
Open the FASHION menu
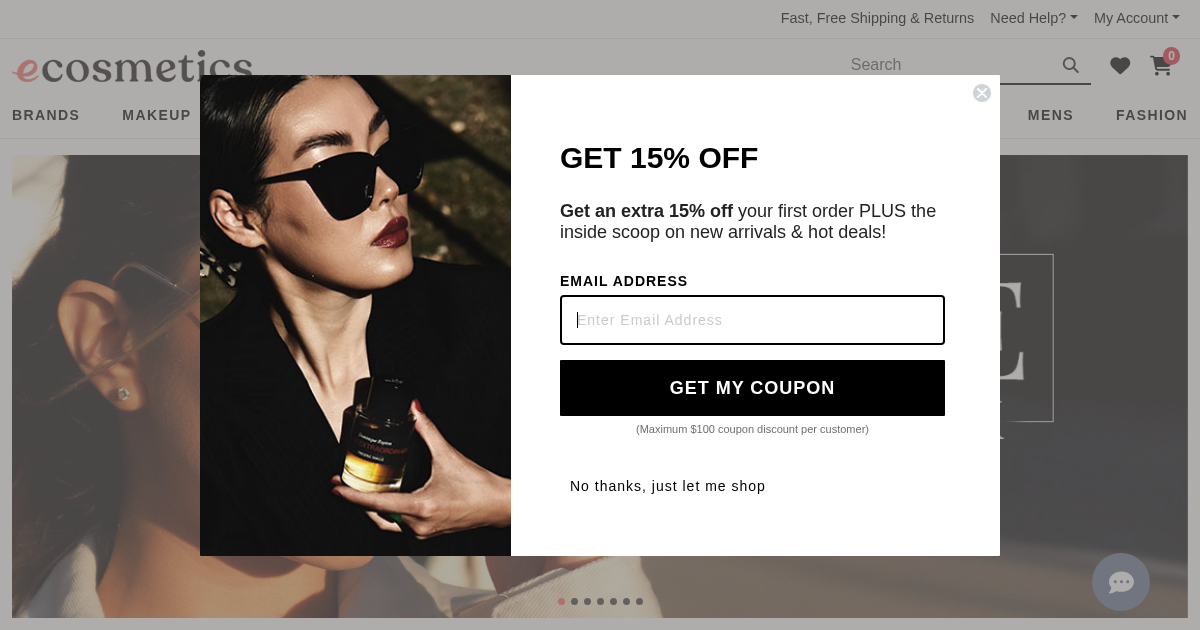tap(1152, 115)
